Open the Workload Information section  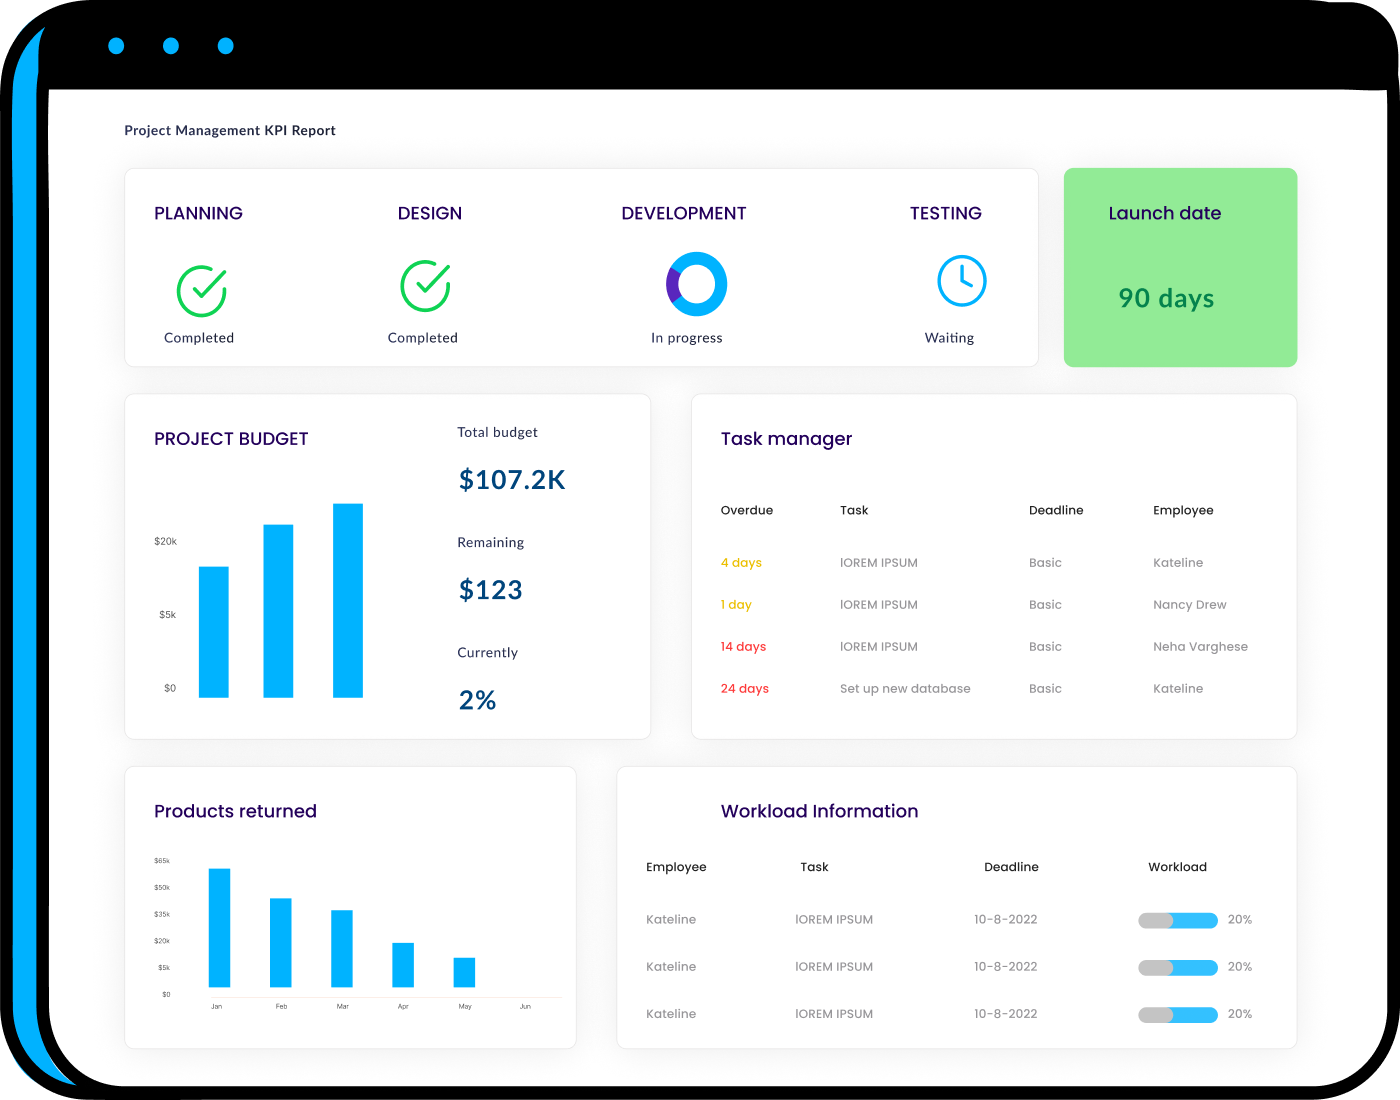coord(819,811)
